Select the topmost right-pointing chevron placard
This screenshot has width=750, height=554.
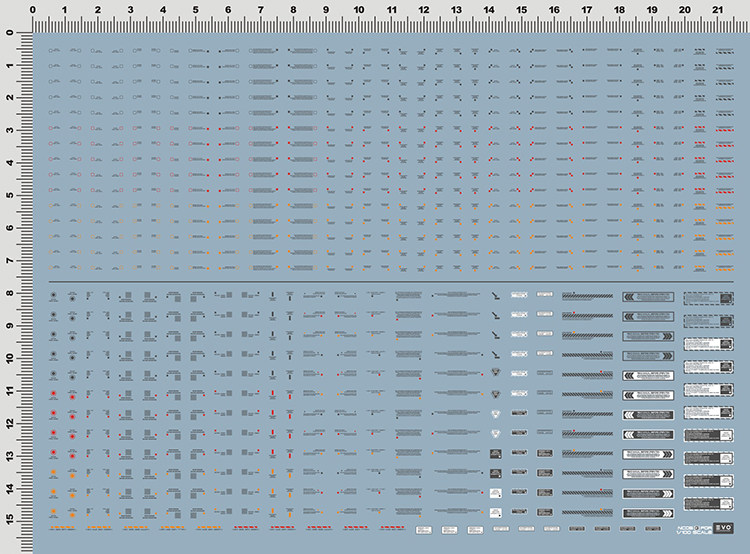pyautogui.click(x=648, y=336)
